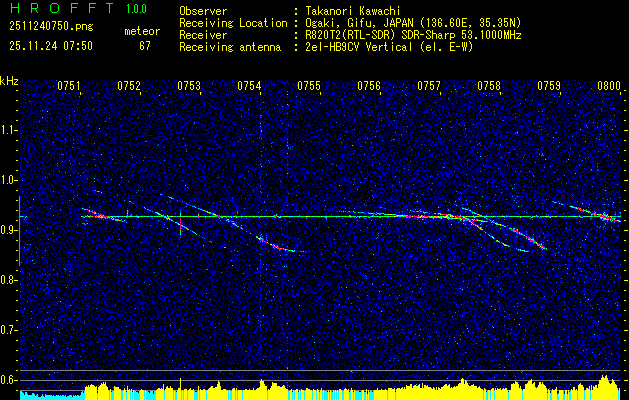
Task: Click the version number 1.0.0
Action: coord(136,9)
